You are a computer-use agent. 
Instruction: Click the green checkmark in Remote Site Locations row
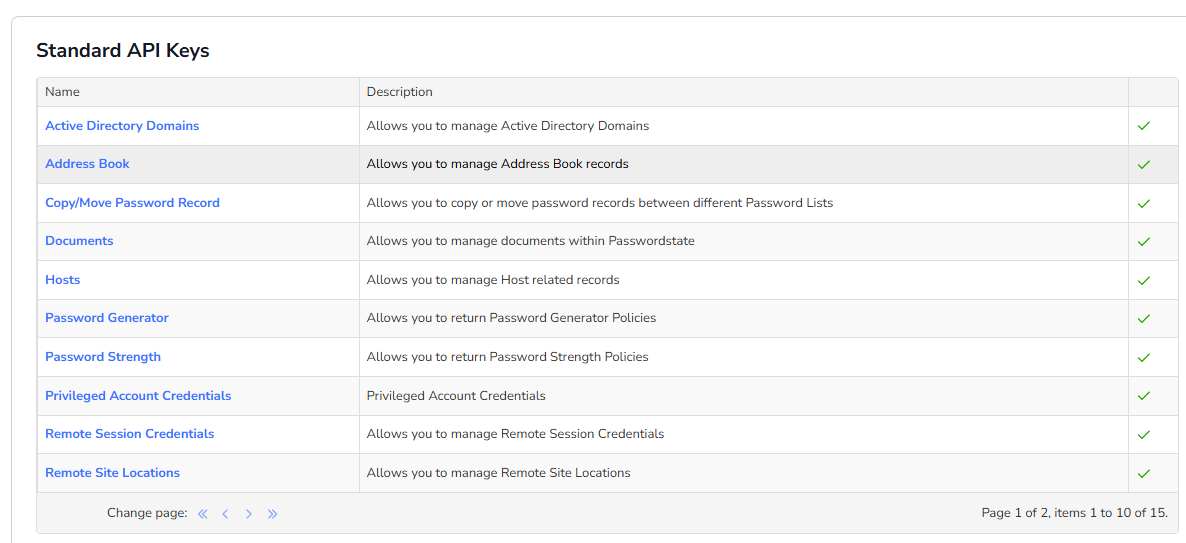click(x=1144, y=473)
